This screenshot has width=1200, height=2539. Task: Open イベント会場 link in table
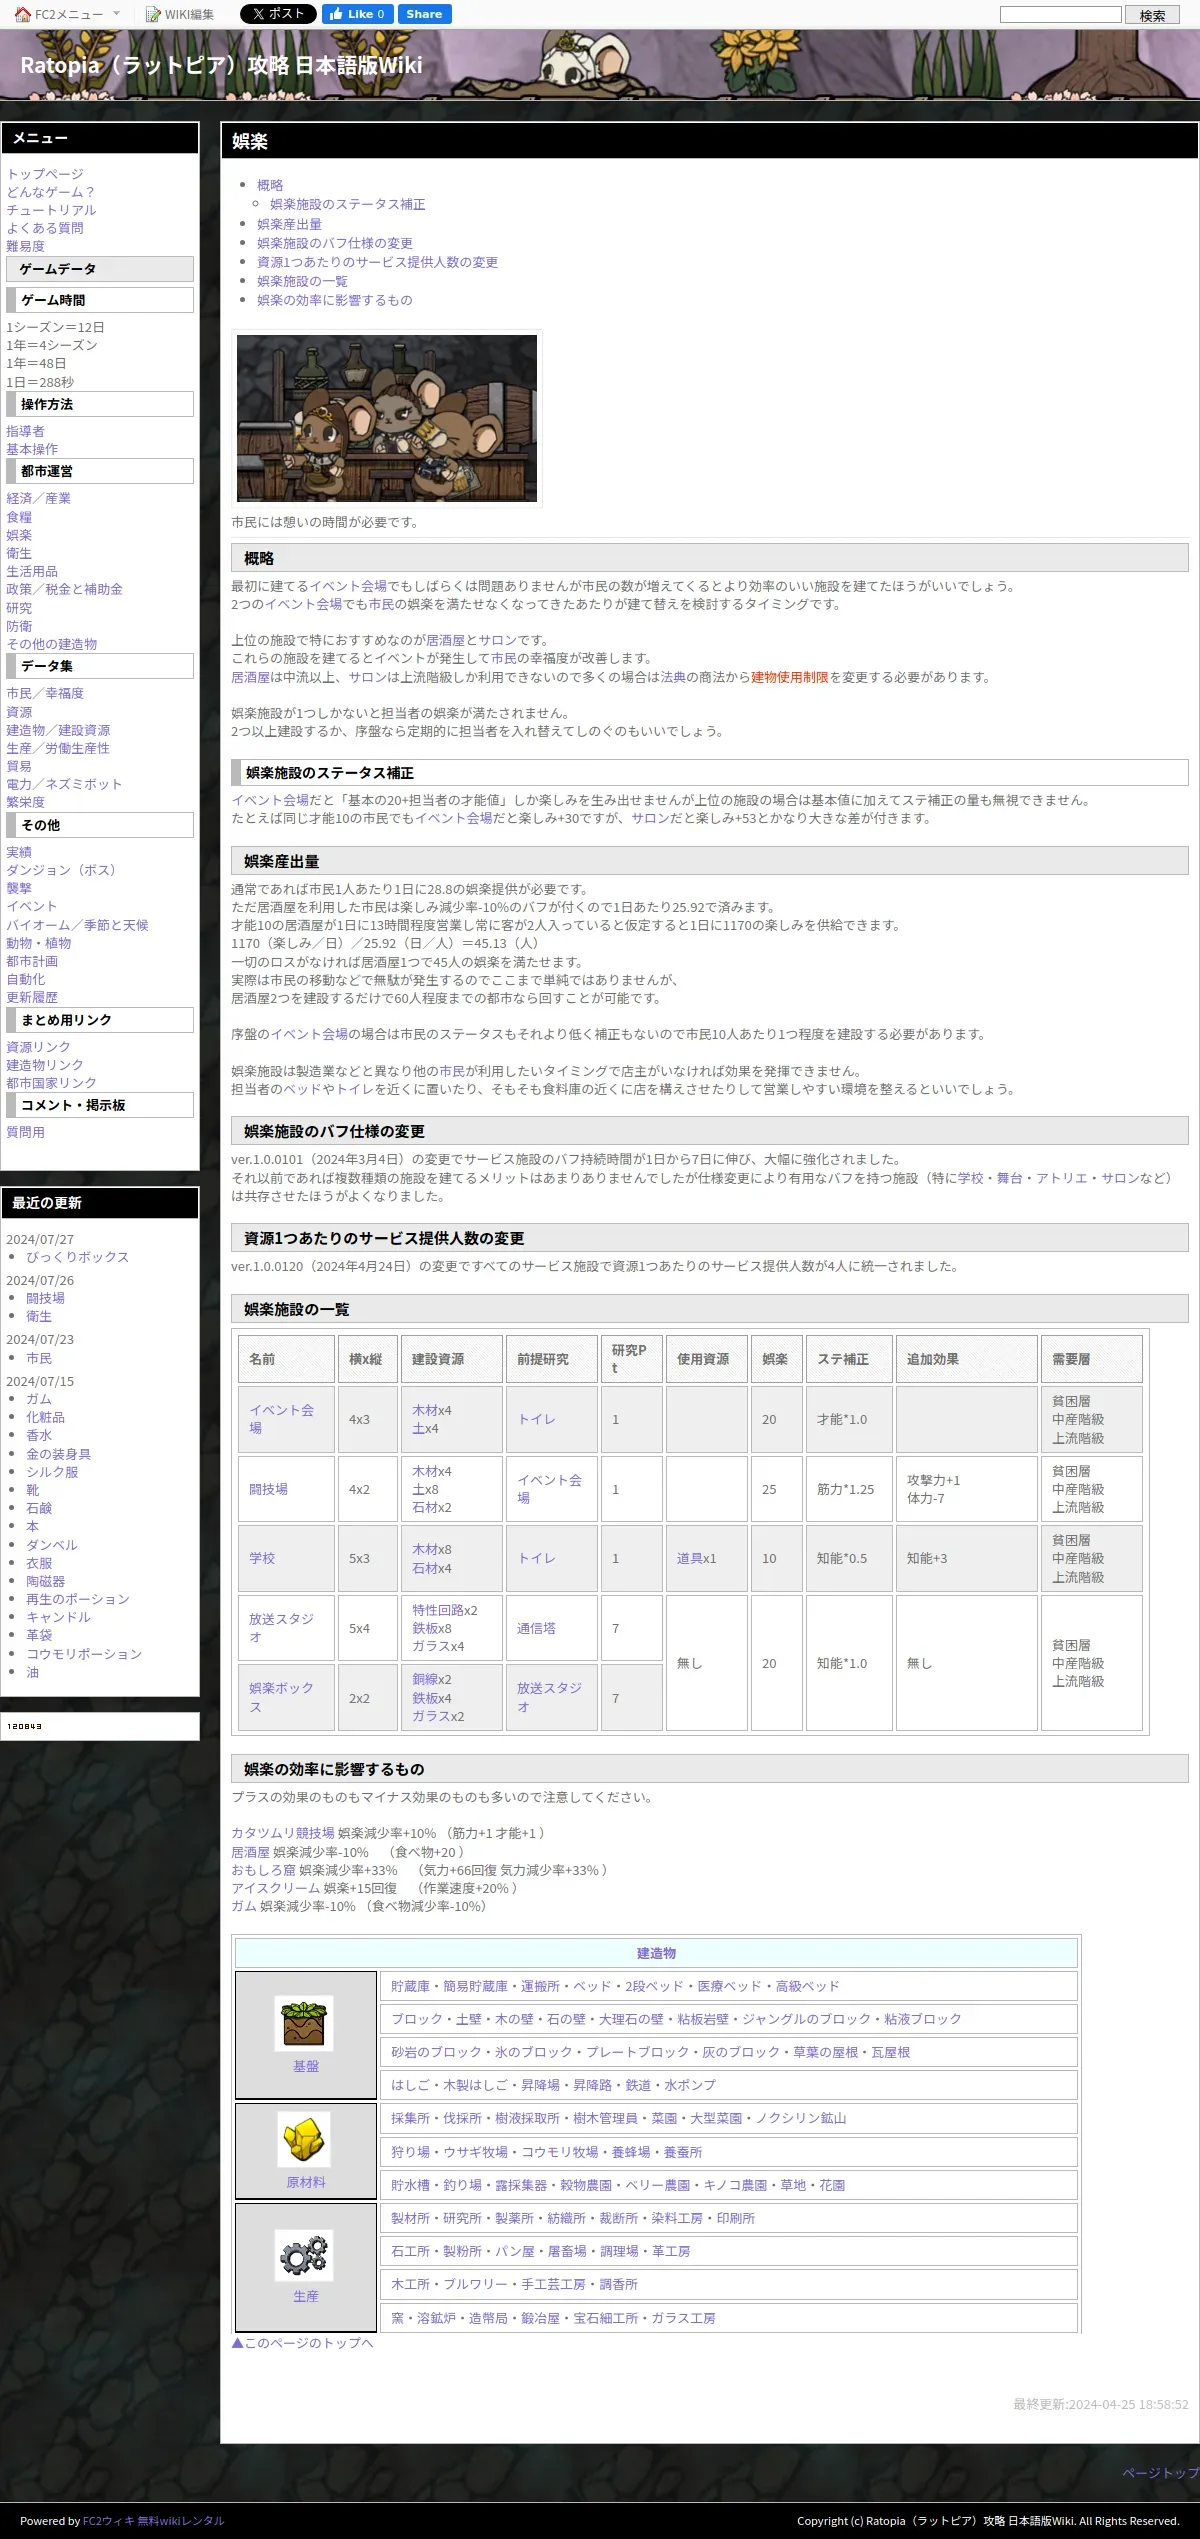point(281,1419)
